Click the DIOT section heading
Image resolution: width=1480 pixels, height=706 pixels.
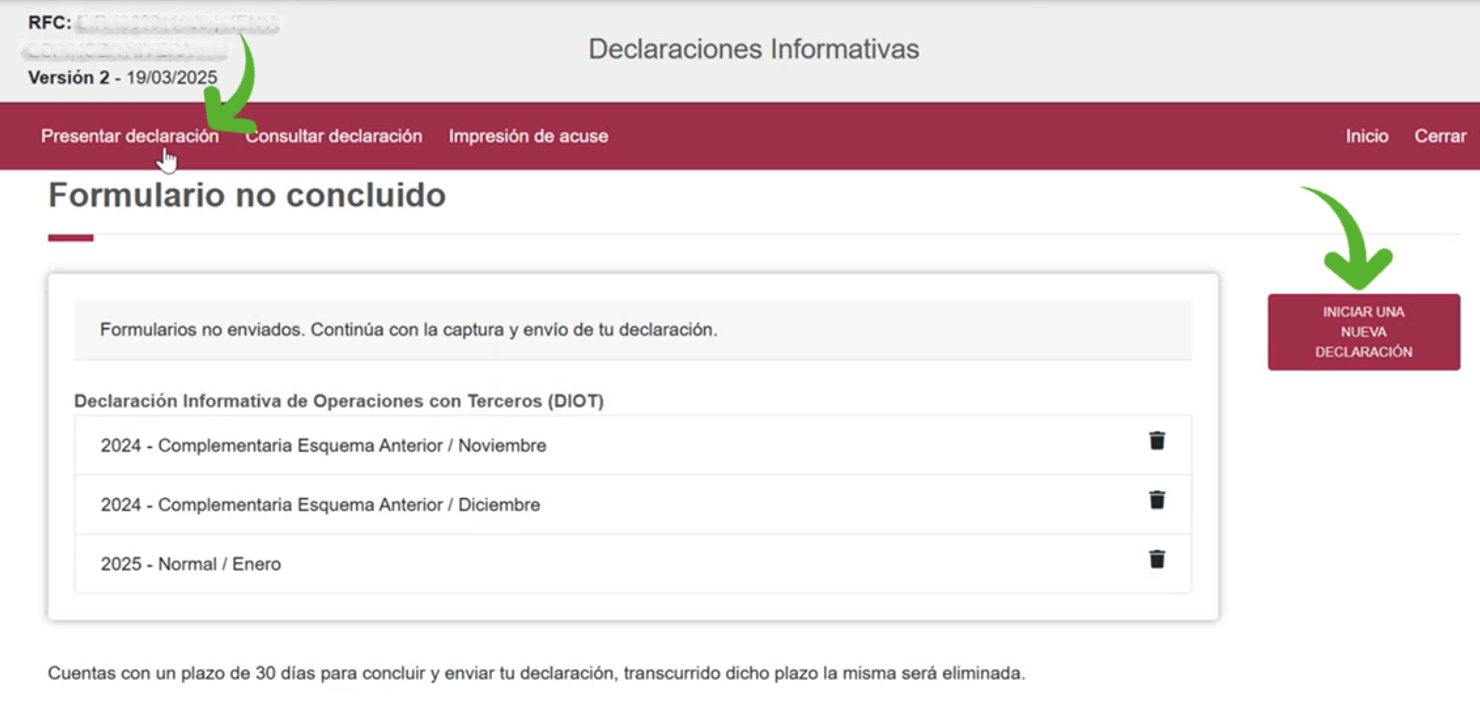(x=339, y=401)
